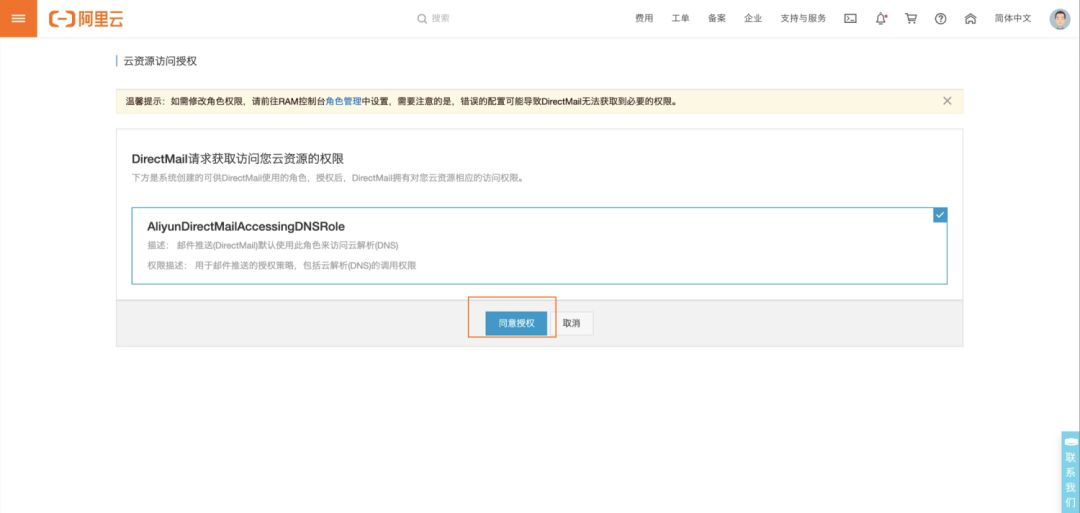
Task: Open the 费用 menu
Action: (x=644, y=19)
